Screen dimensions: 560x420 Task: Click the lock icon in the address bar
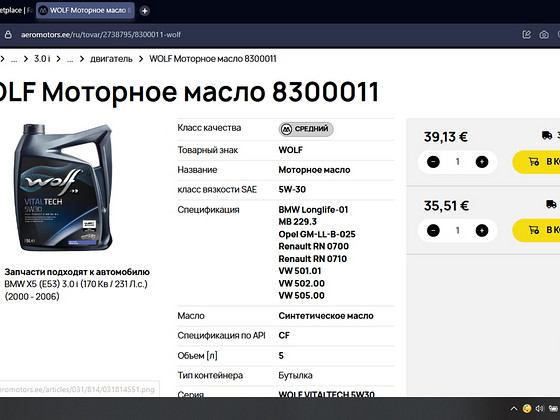[x=8, y=35]
